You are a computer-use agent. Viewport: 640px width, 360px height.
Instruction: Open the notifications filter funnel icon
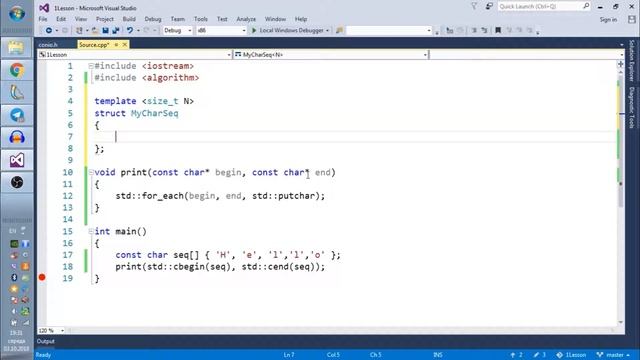(474, 6)
